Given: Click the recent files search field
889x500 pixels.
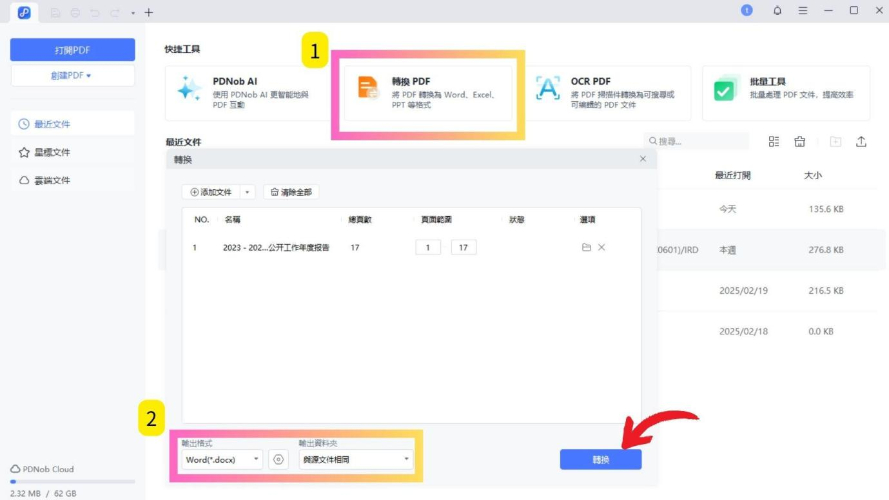Looking at the screenshot, I should point(697,141).
